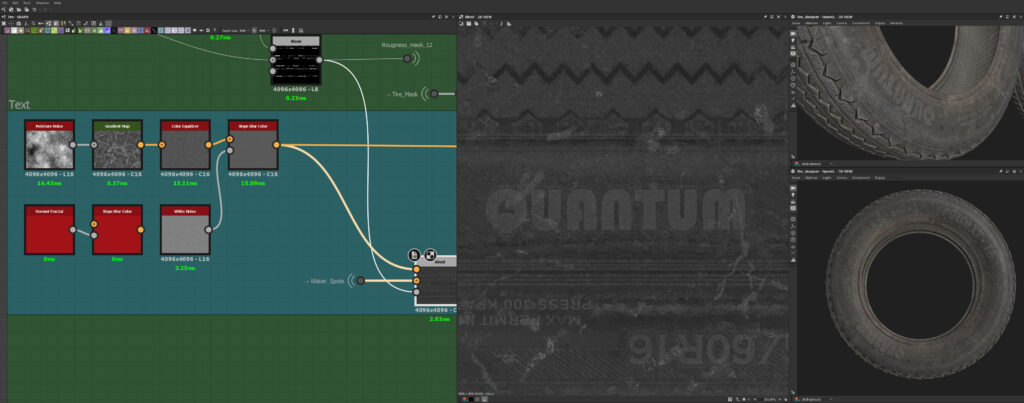Image resolution: width=1024 pixels, height=403 pixels.
Task: Open ACES default dropdown in lower 3D view
Action: [x=816, y=398]
